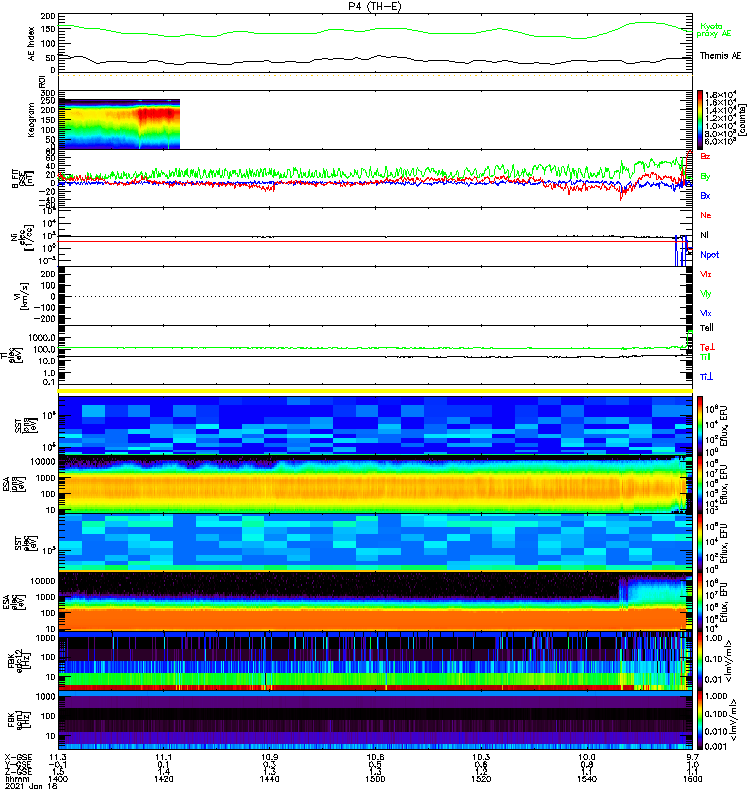750x800 pixels.
Task: Select the SST ion spectrogram panel
Action: pos(376,424)
